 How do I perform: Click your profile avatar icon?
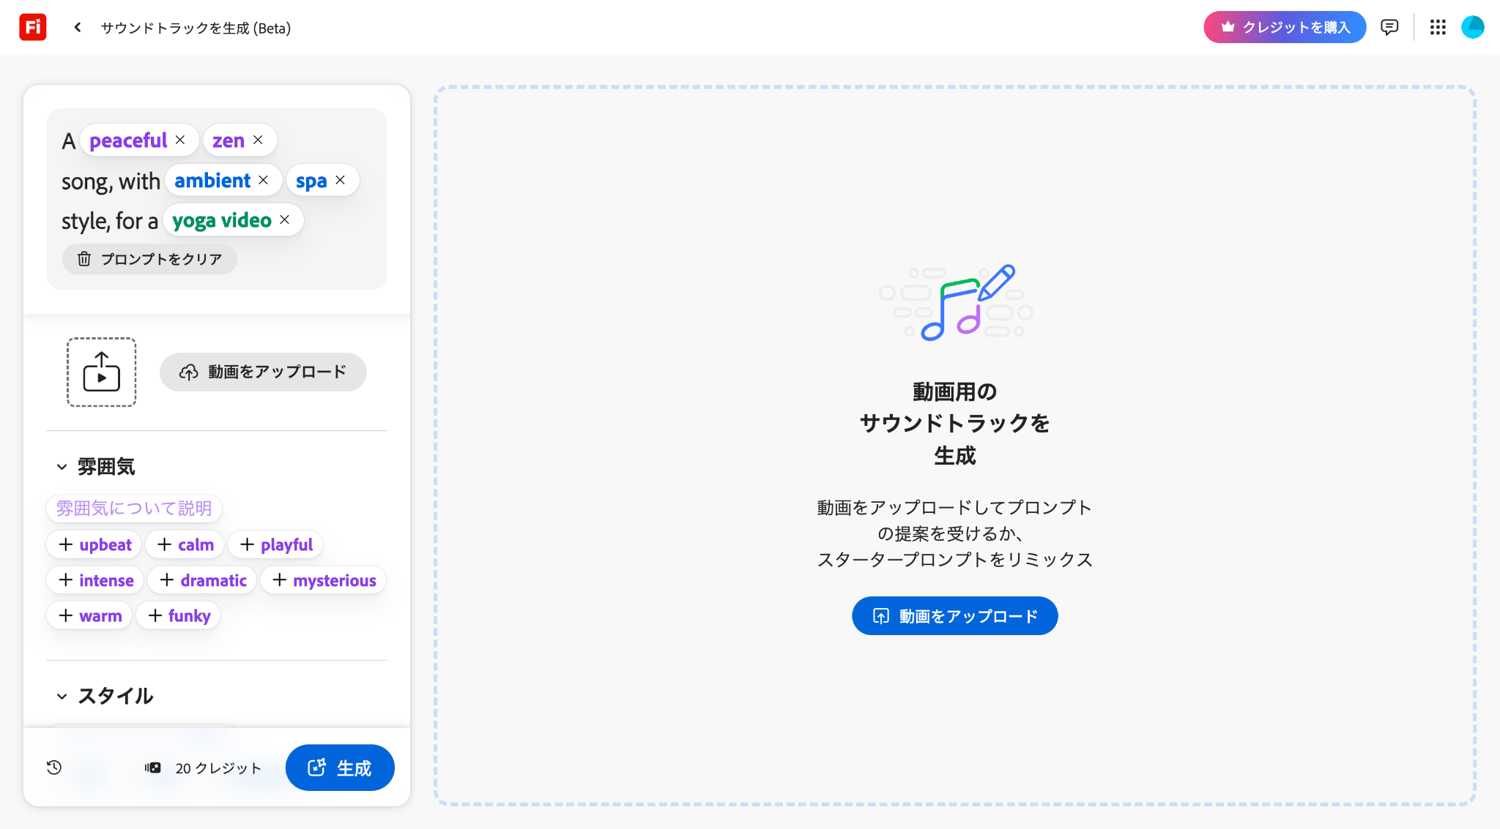tap(1472, 27)
